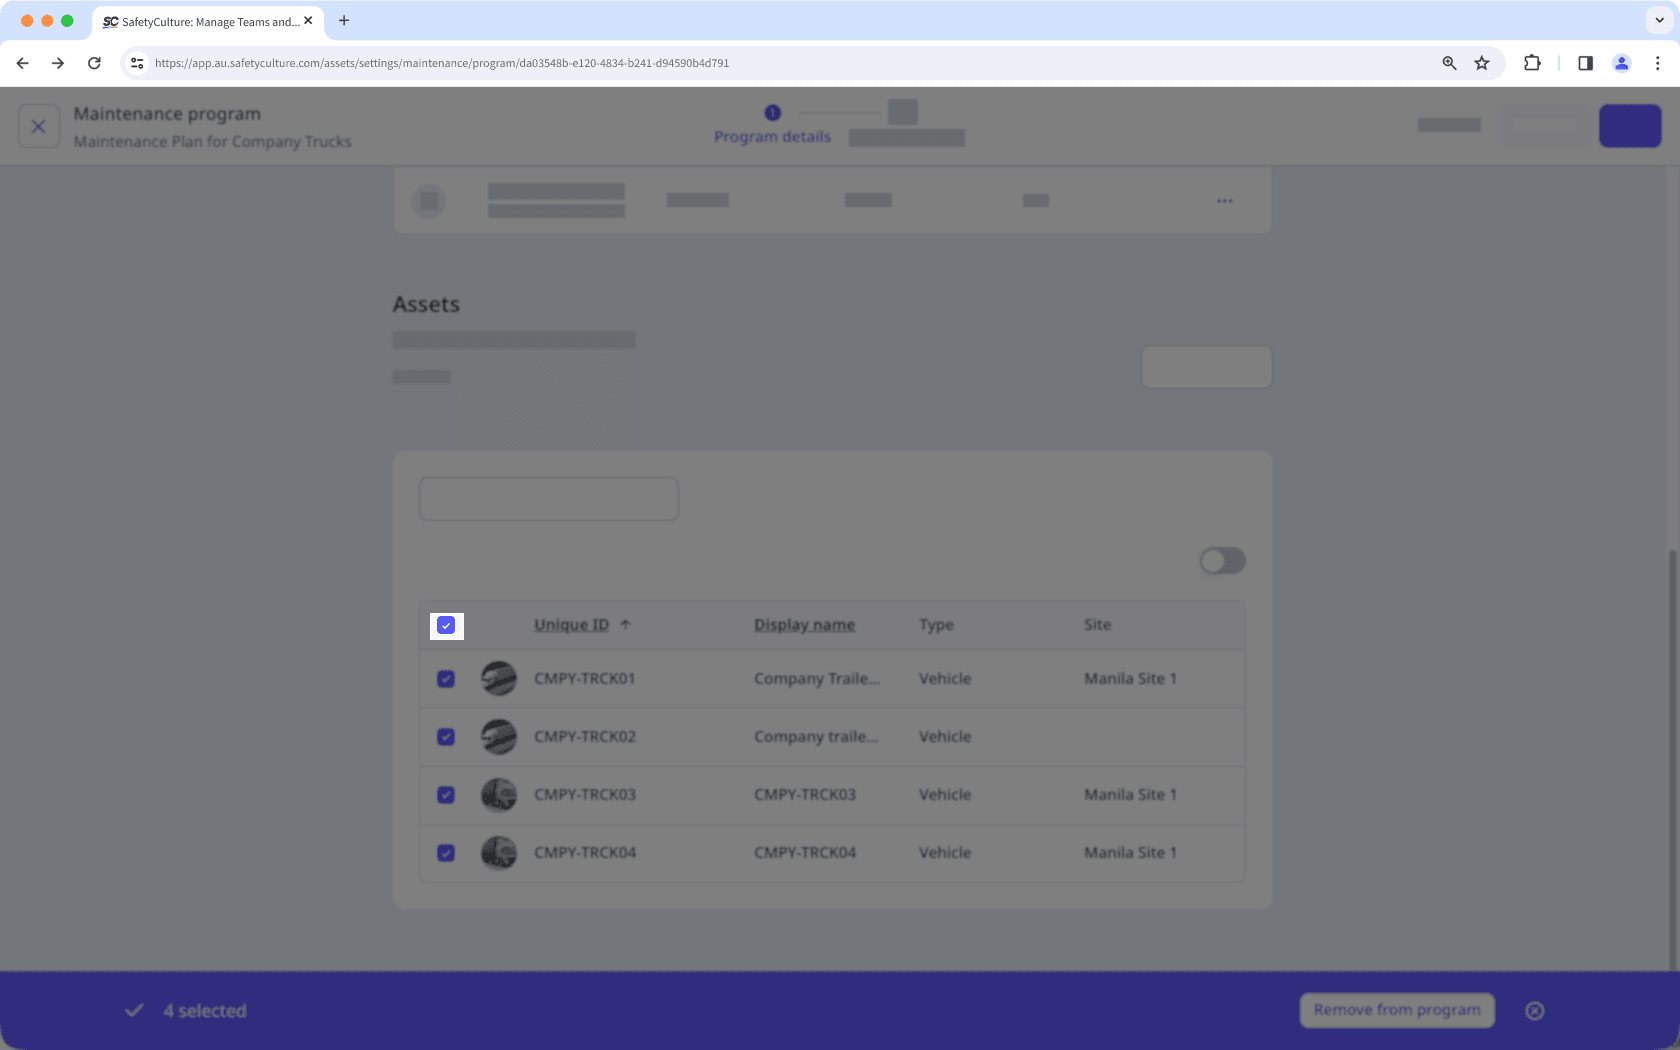Screen dimensions: 1680x1050
Task: Sort by the Display name column
Action: 804,624
